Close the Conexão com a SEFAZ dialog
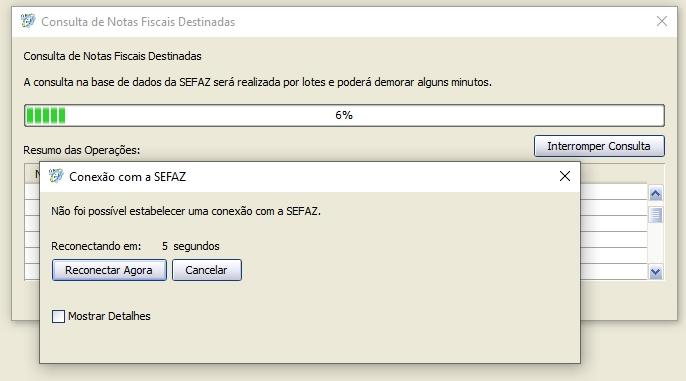The image size is (686, 381). point(565,176)
